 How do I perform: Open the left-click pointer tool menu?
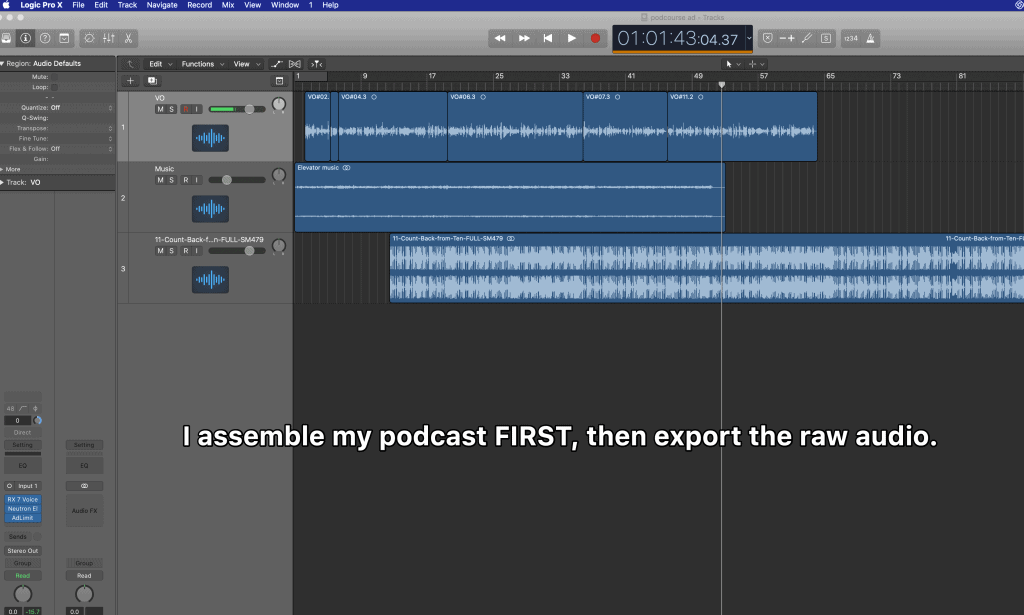pyautogui.click(x=733, y=64)
